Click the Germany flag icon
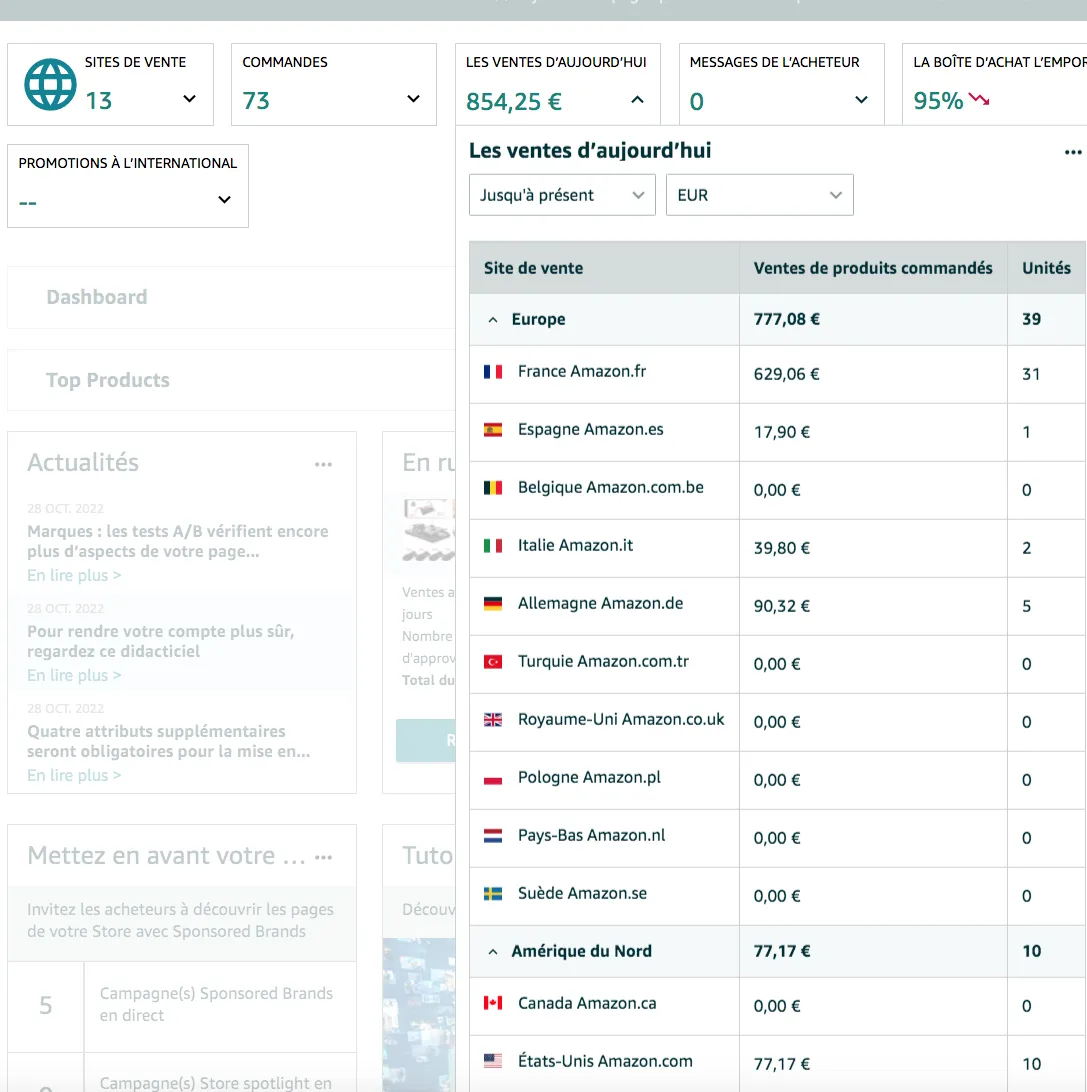Screen dimensions: 1087x1092 click(493, 604)
